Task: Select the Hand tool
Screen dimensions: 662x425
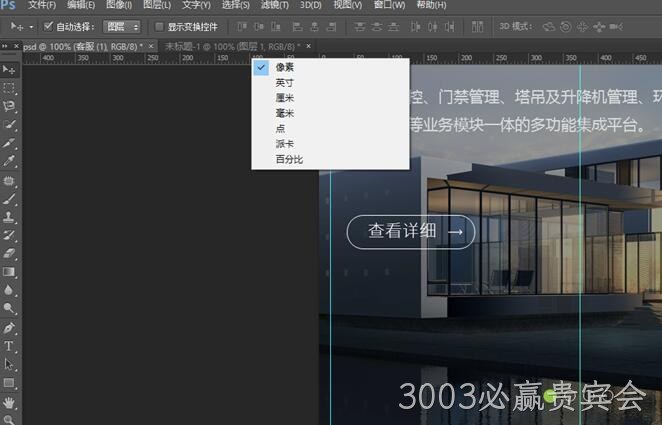Action: coord(9,402)
